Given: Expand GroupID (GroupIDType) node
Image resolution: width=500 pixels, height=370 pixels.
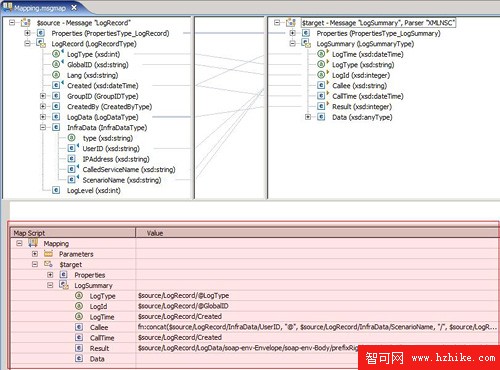Looking at the screenshot, I should (43, 96).
